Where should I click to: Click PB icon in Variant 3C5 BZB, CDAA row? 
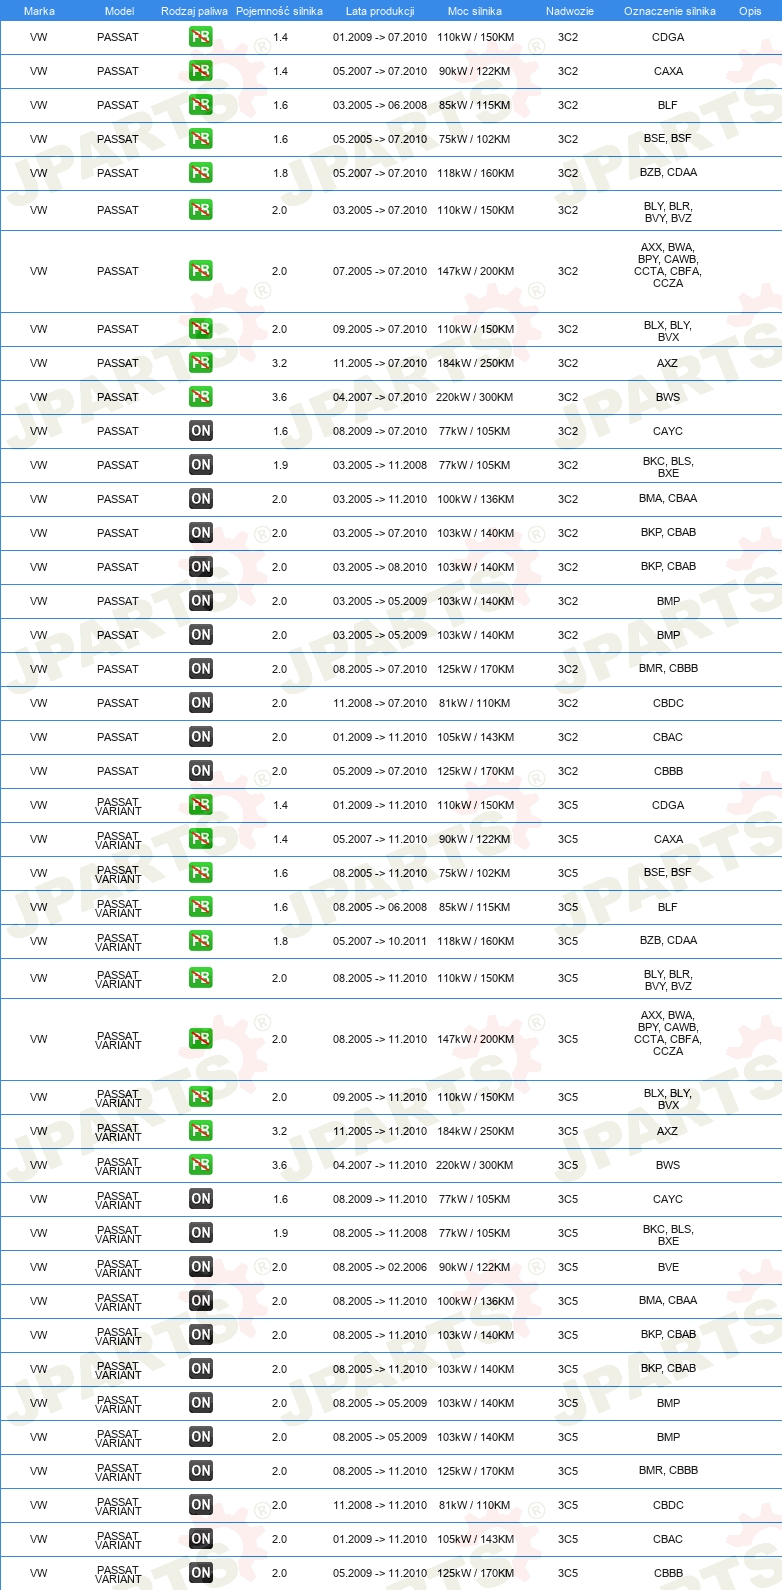(201, 941)
